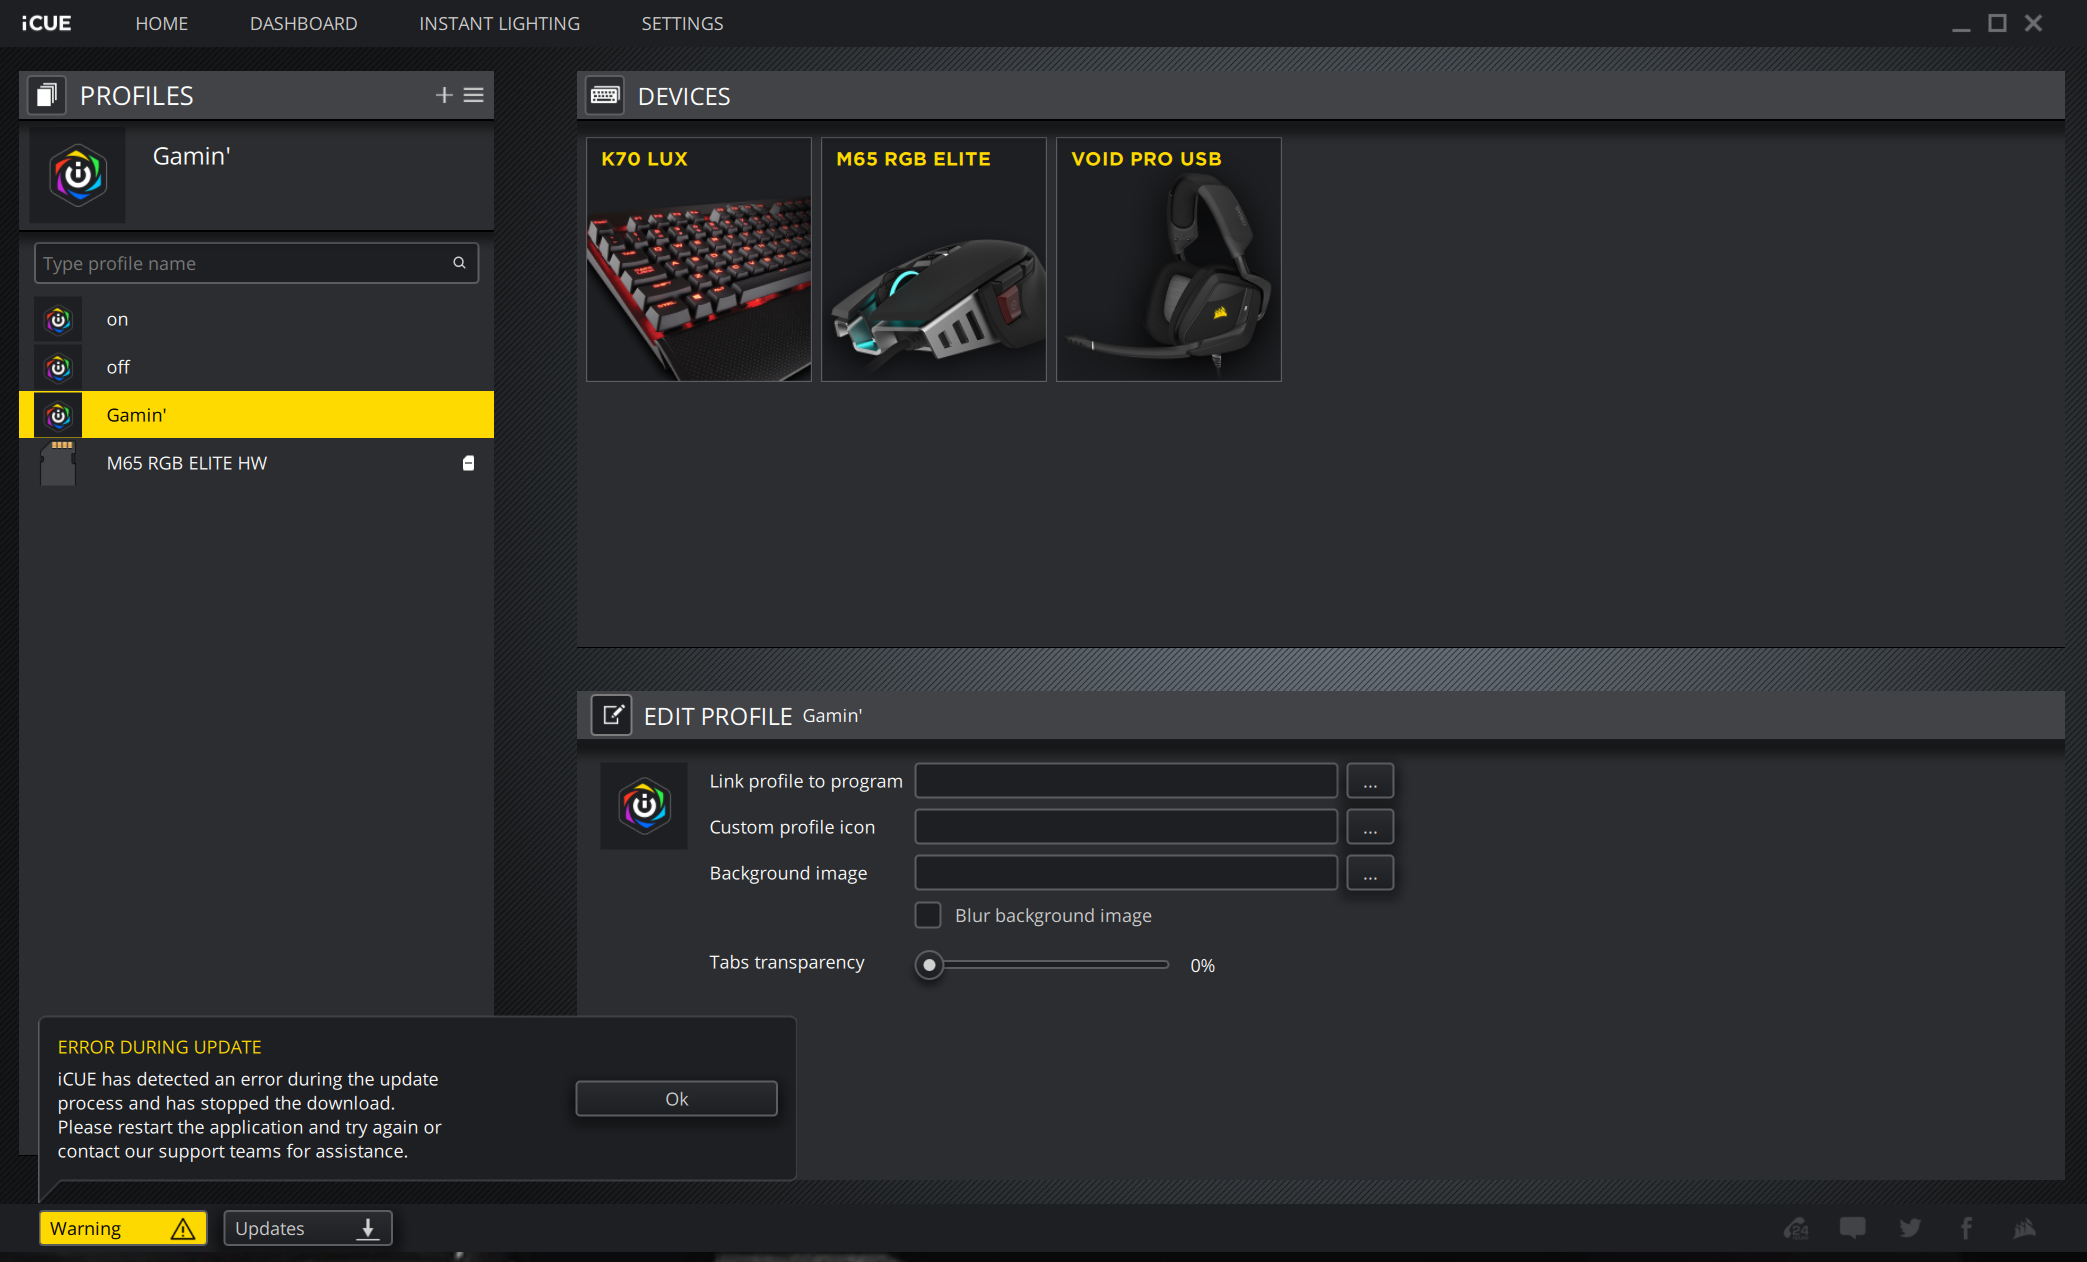
Task: Click the 0% transparency value
Action: coord(1202,966)
